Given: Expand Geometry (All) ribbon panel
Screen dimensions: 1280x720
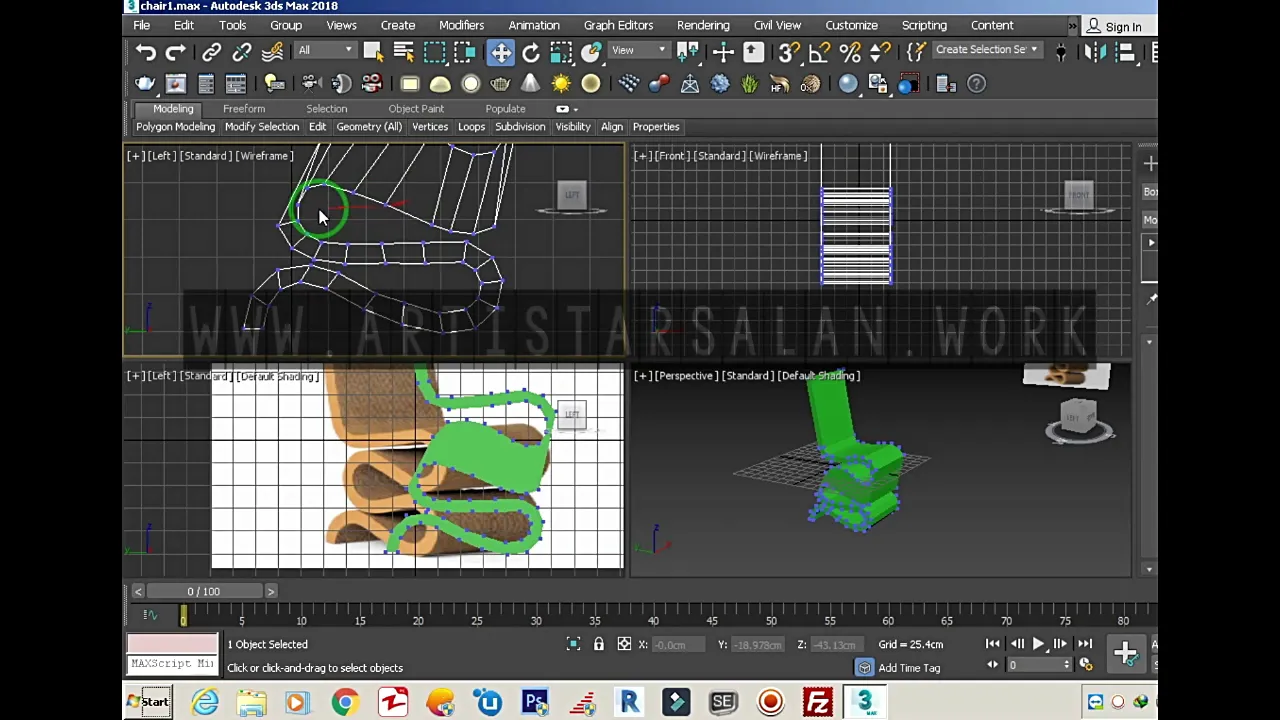Looking at the screenshot, I should point(369,127).
